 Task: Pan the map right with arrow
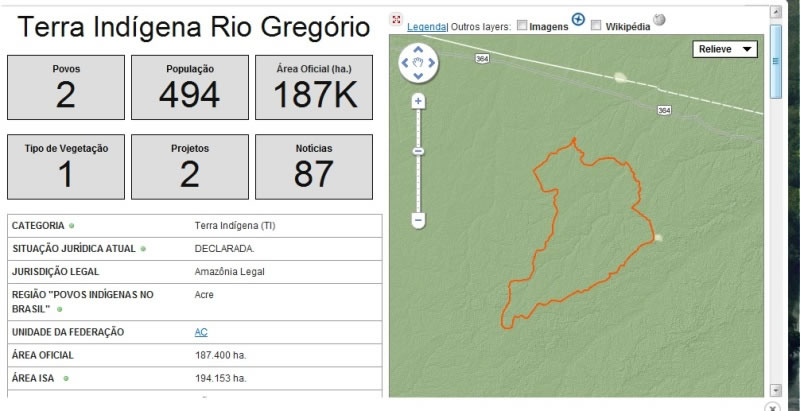coord(432,63)
